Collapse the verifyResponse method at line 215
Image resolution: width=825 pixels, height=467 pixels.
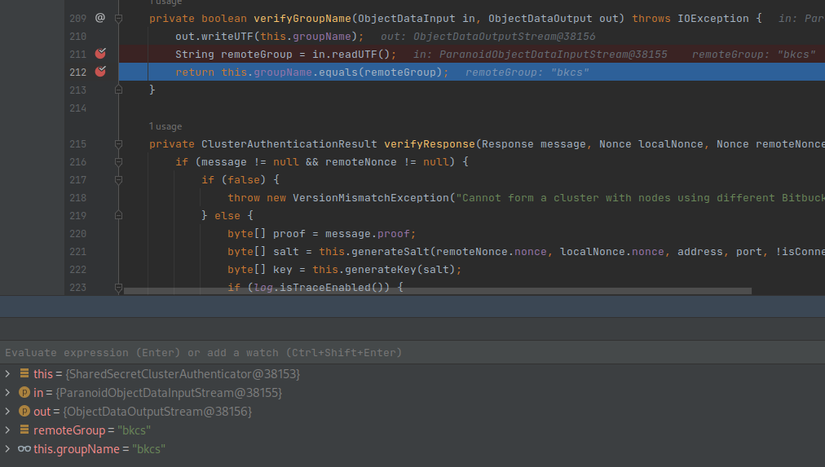[x=119, y=144]
